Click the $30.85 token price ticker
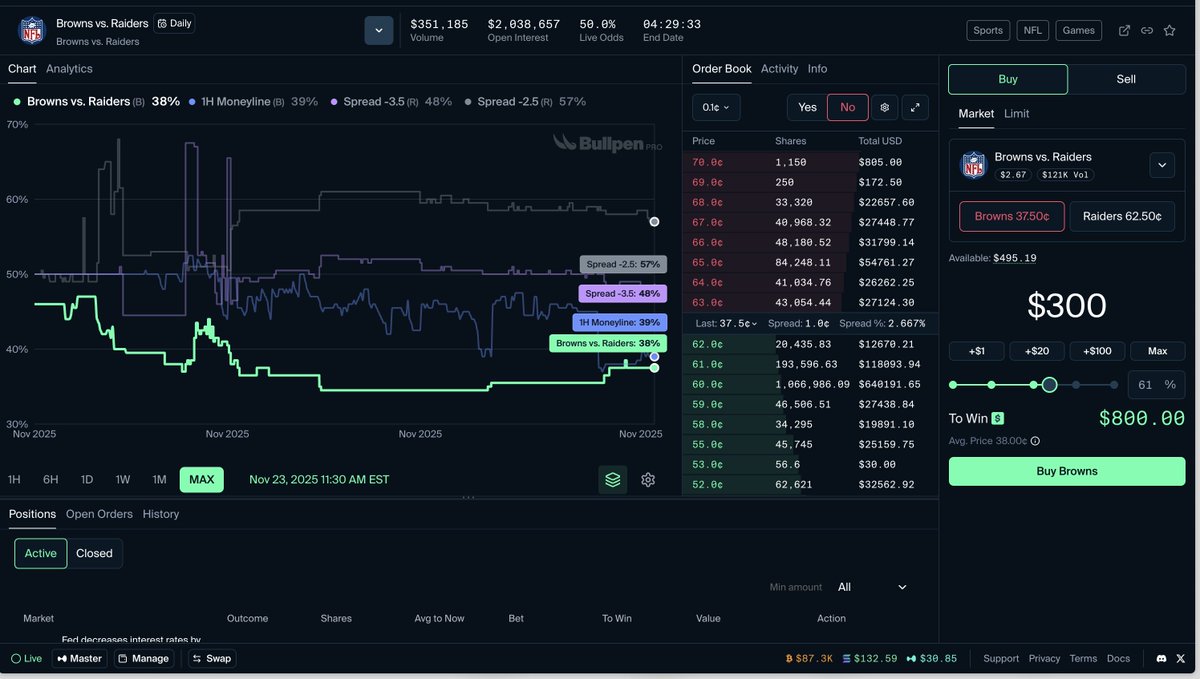1200x679 pixels. [x=931, y=658]
